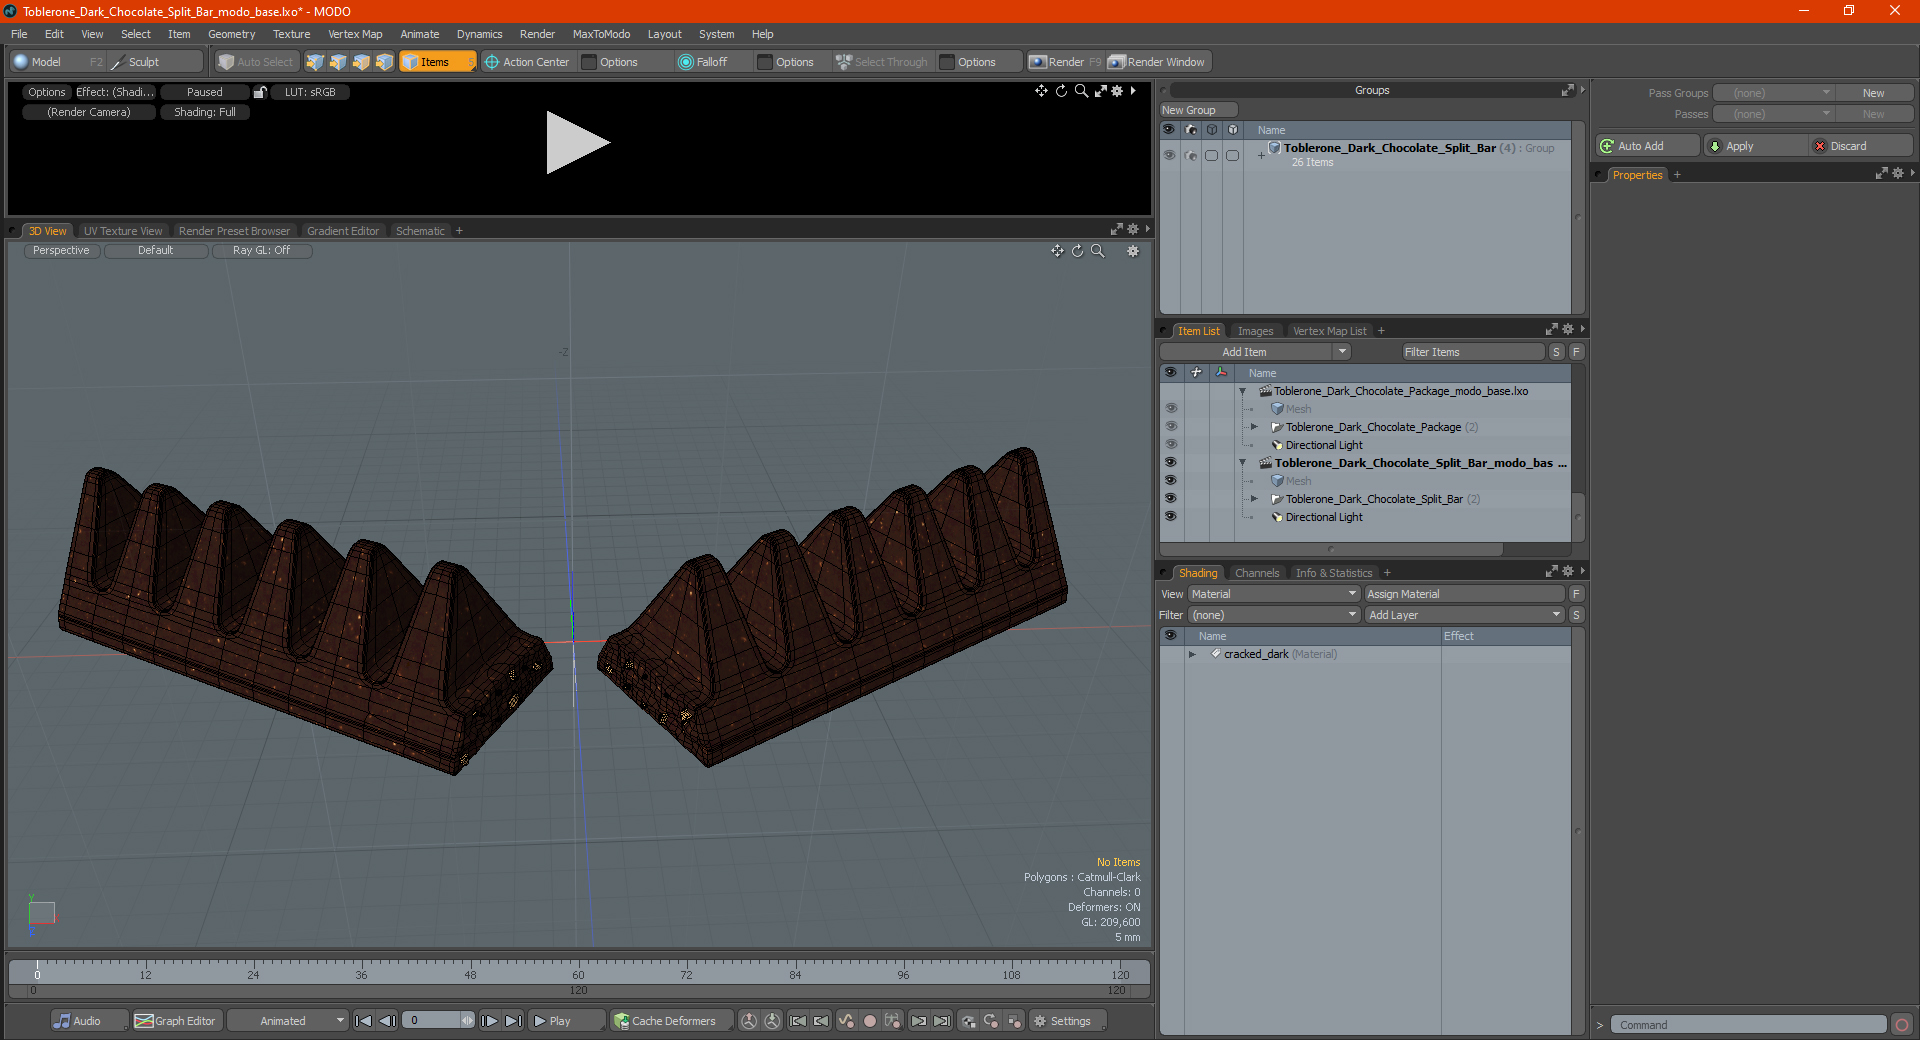The image size is (1920, 1040).
Task: Step to next frame
Action: pyautogui.click(x=489, y=1021)
